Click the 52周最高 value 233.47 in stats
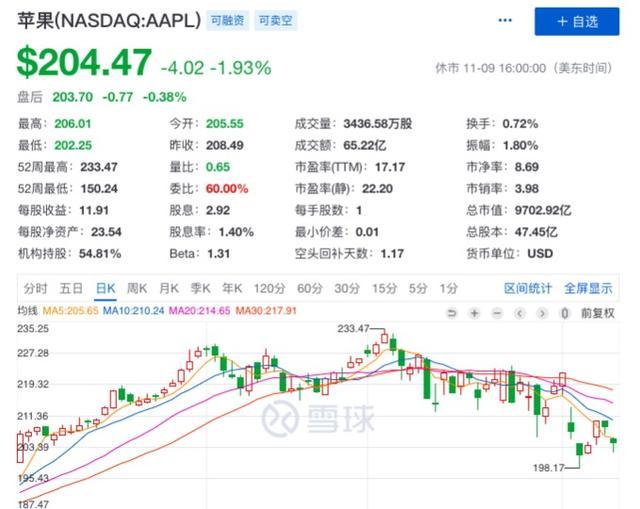Image resolution: width=640 pixels, height=509 pixels. click(99, 167)
